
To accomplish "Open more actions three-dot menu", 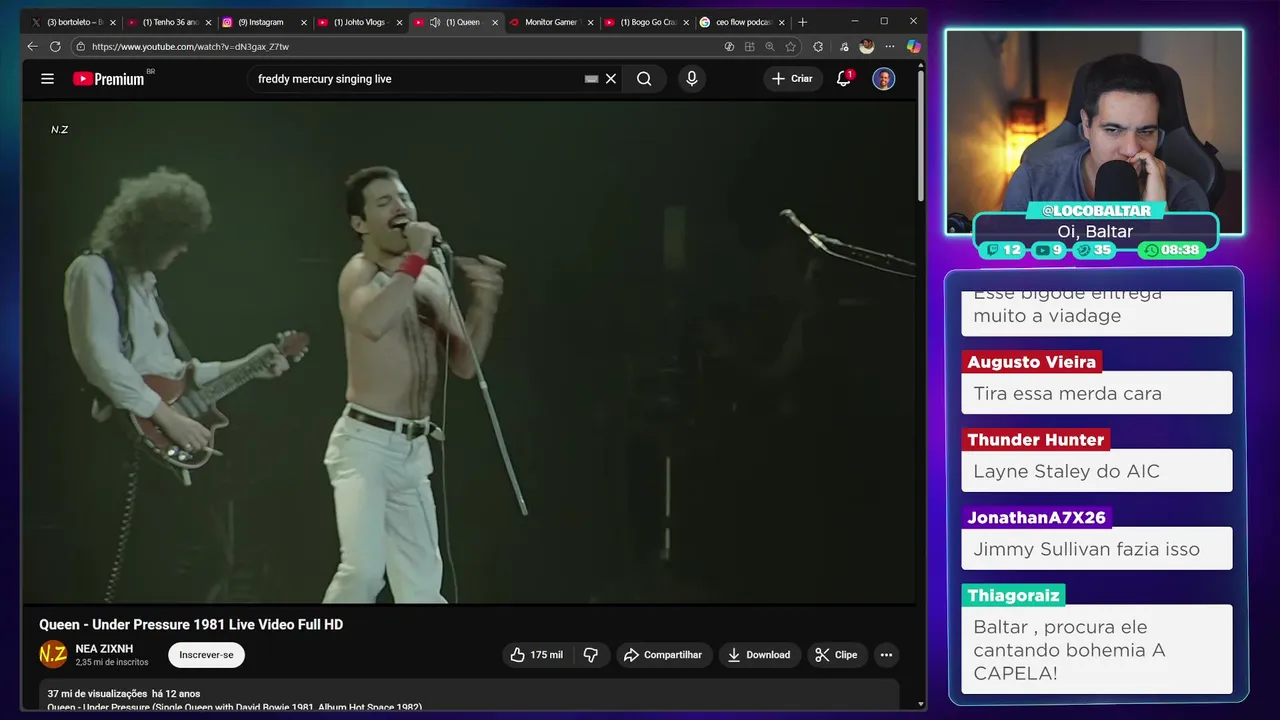I will [886, 655].
